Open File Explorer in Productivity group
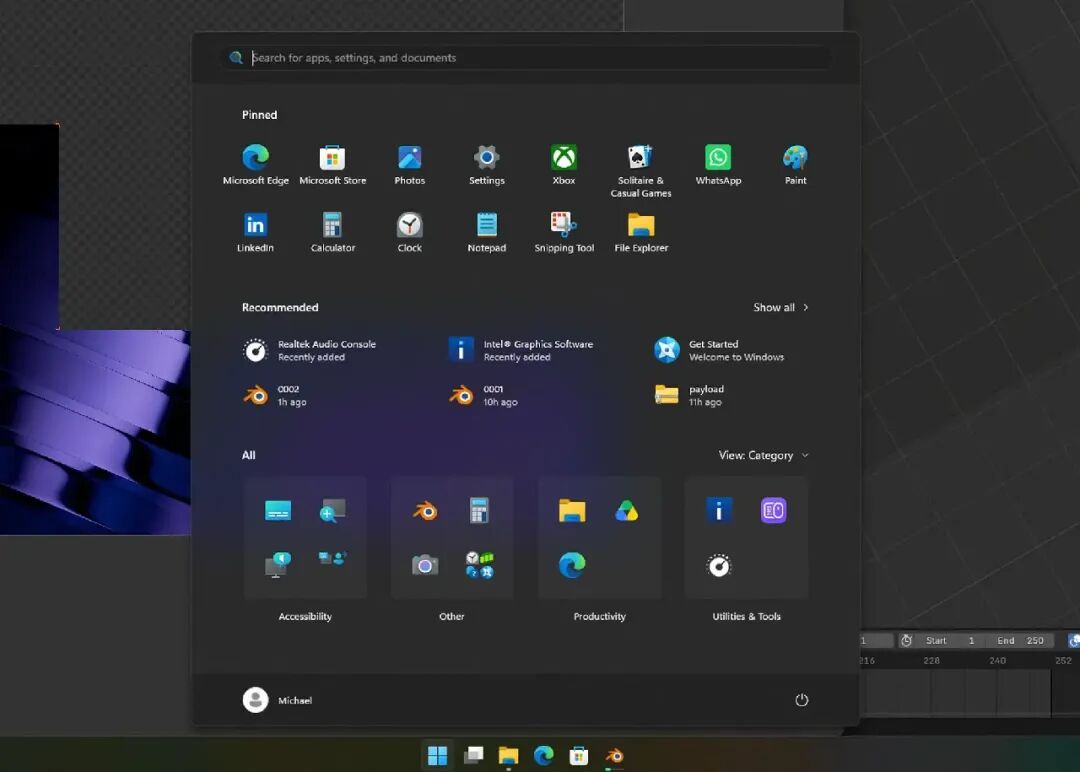 pyautogui.click(x=572, y=510)
